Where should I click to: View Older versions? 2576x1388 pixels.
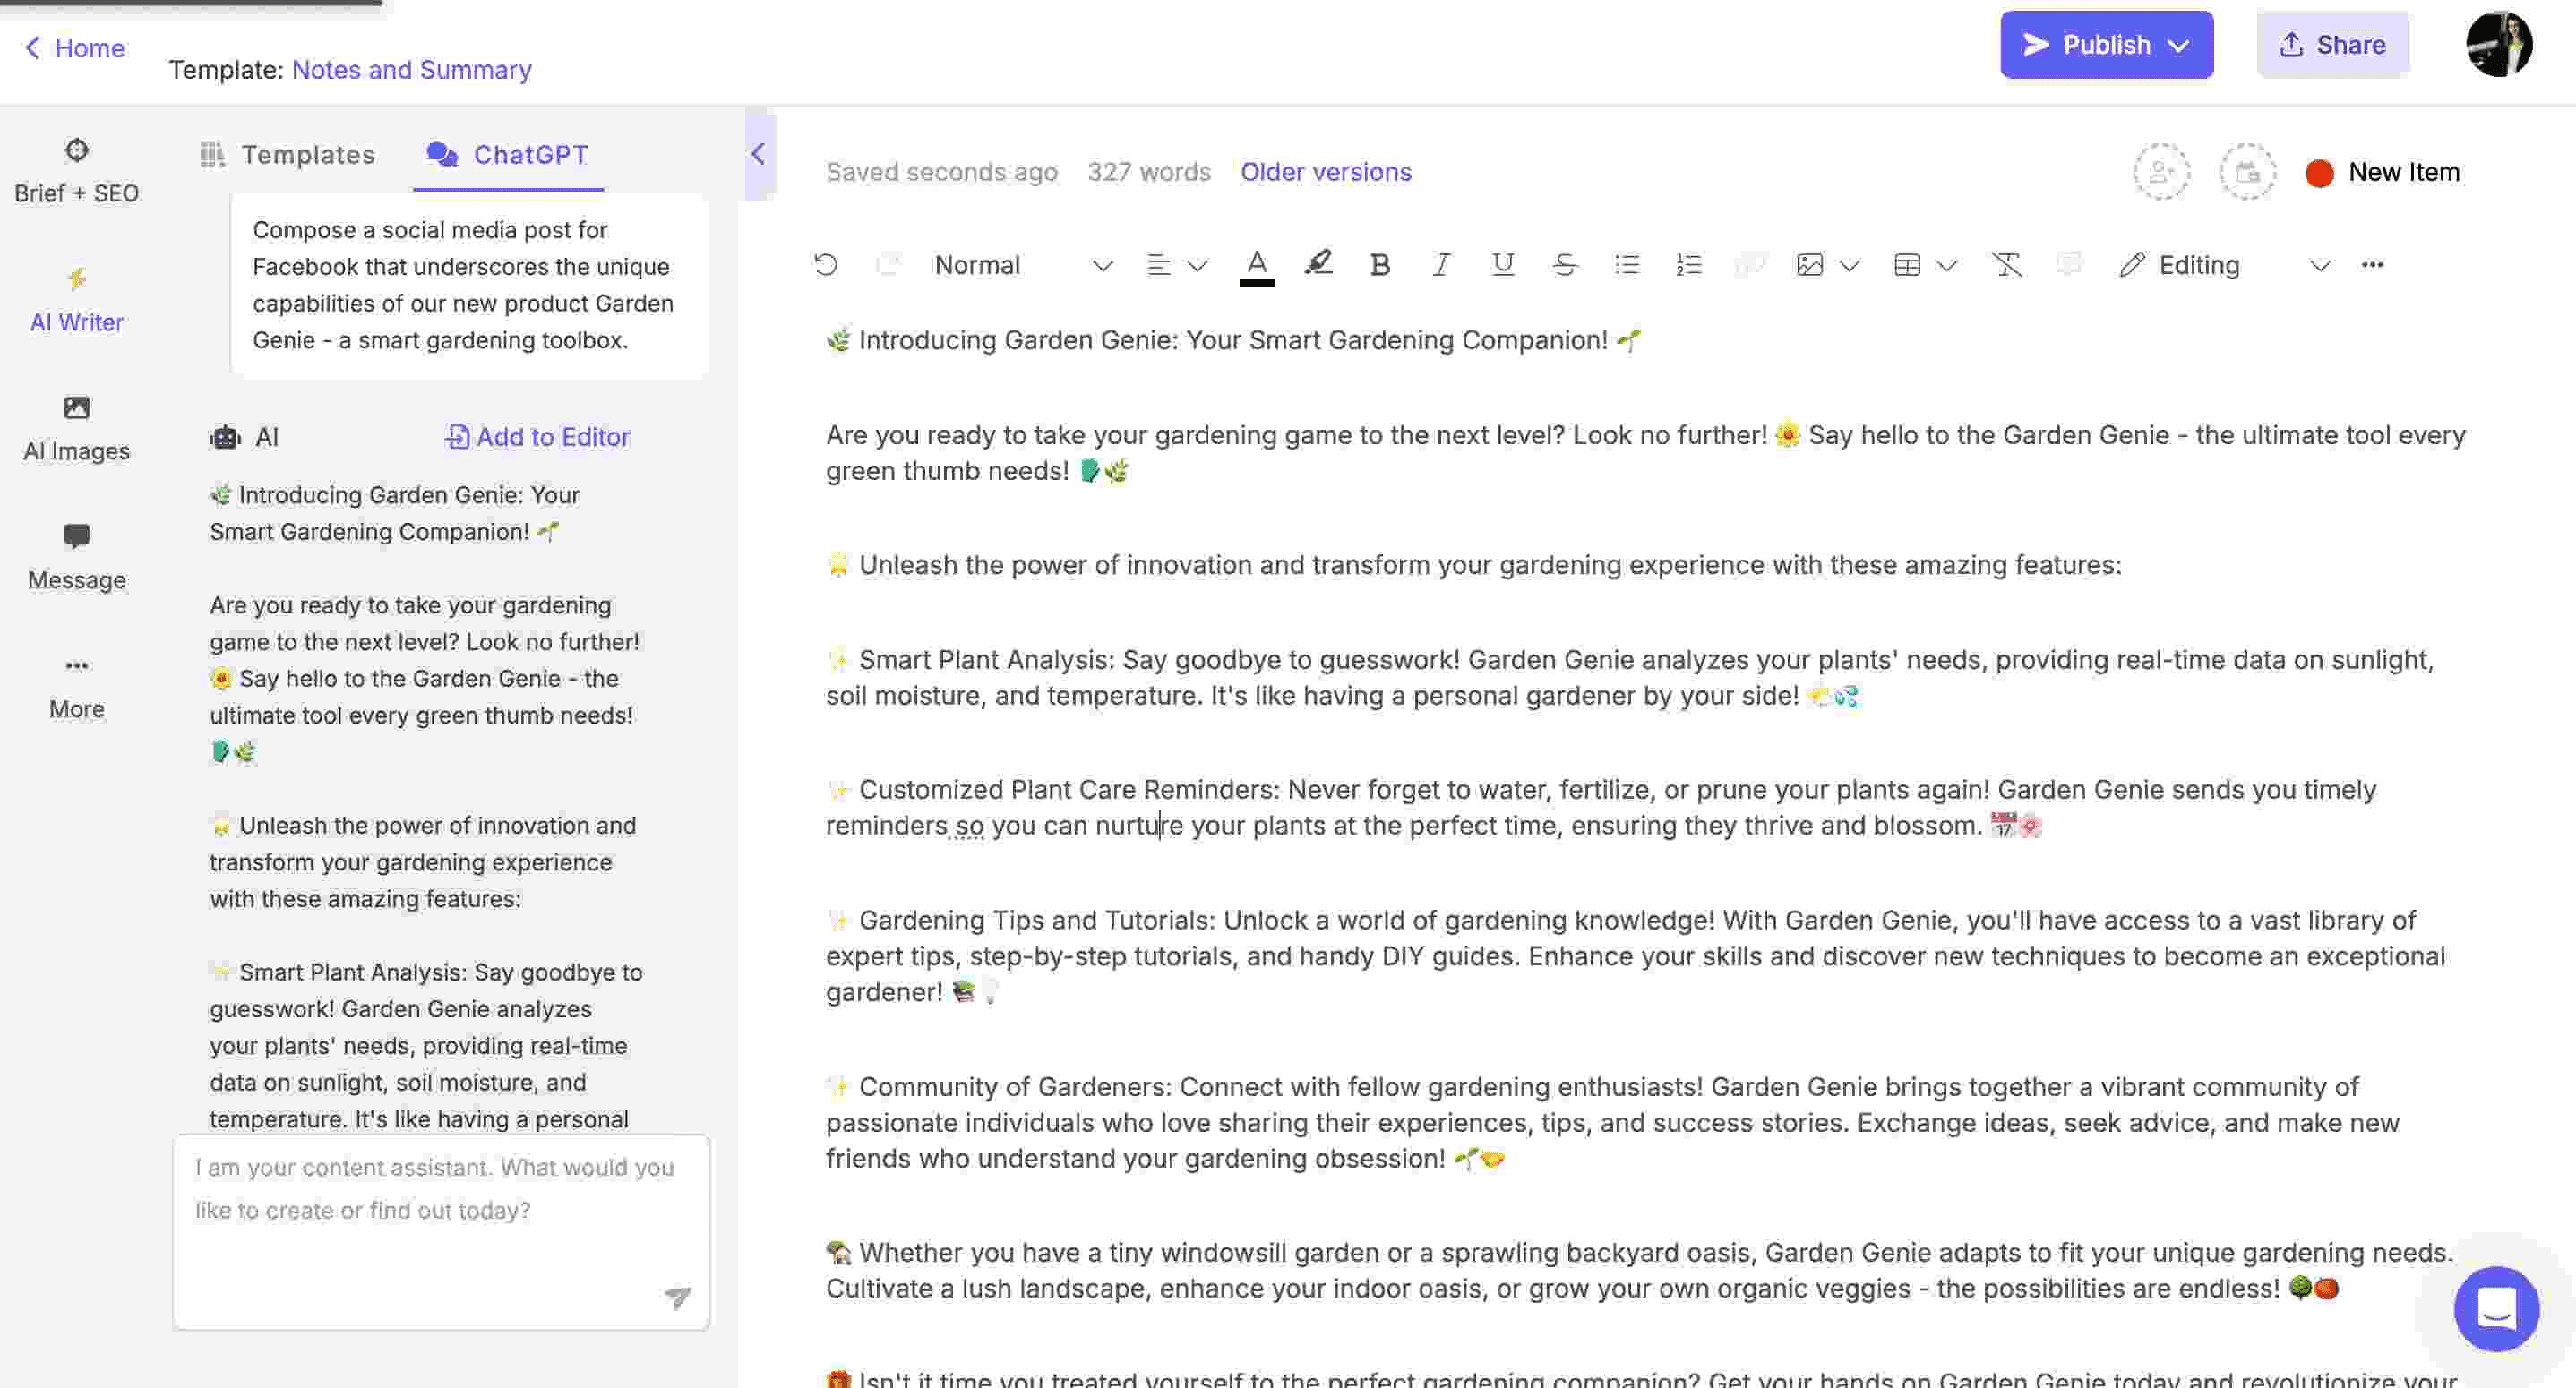pyautogui.click(x=1326, y=172)
